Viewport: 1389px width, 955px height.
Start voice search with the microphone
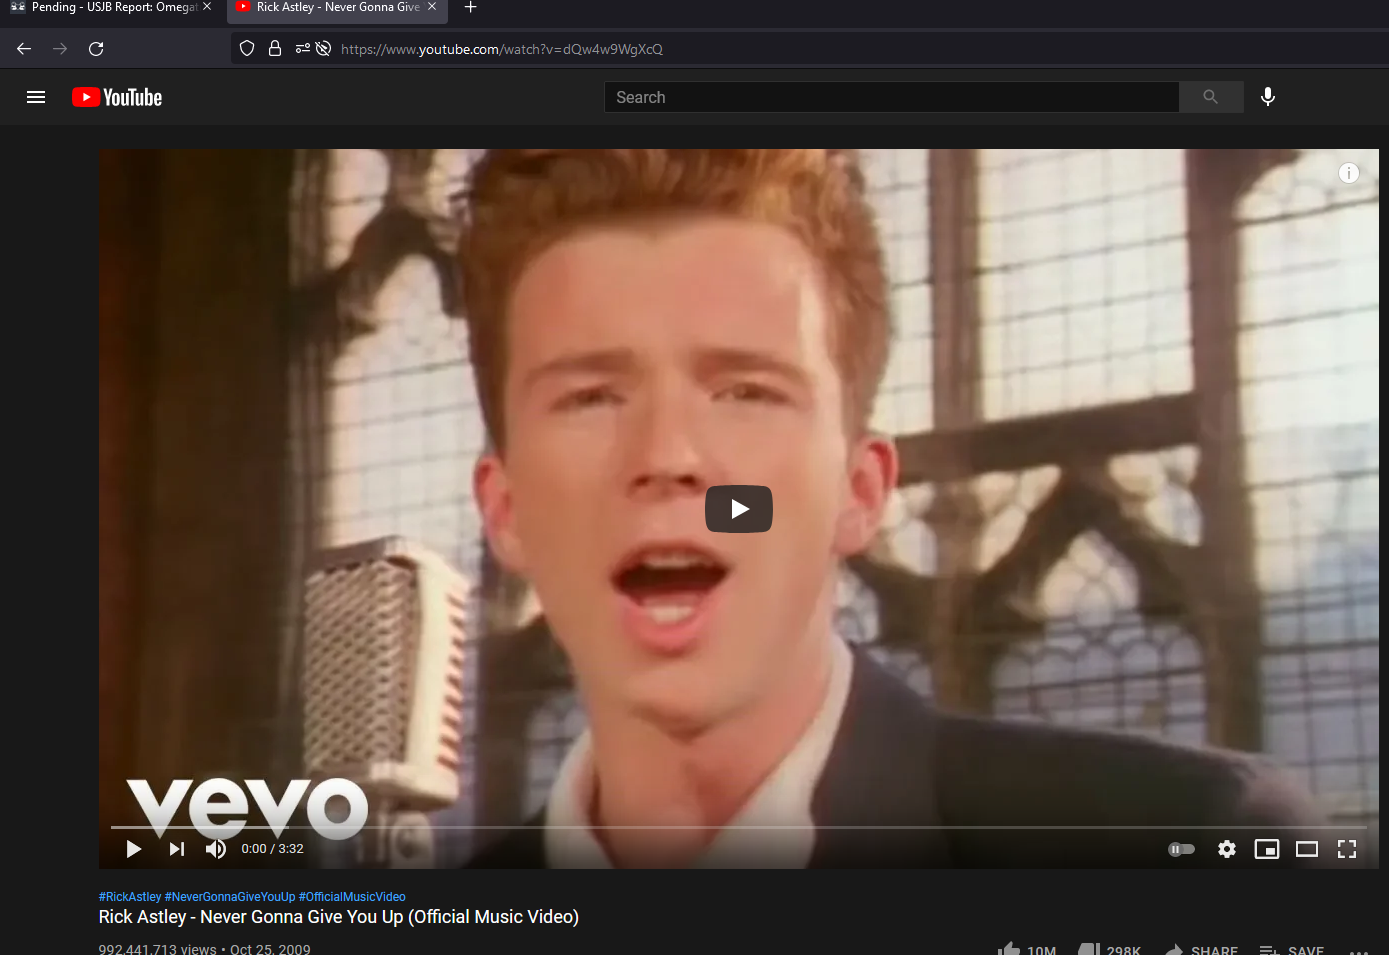coord(1268,97)
